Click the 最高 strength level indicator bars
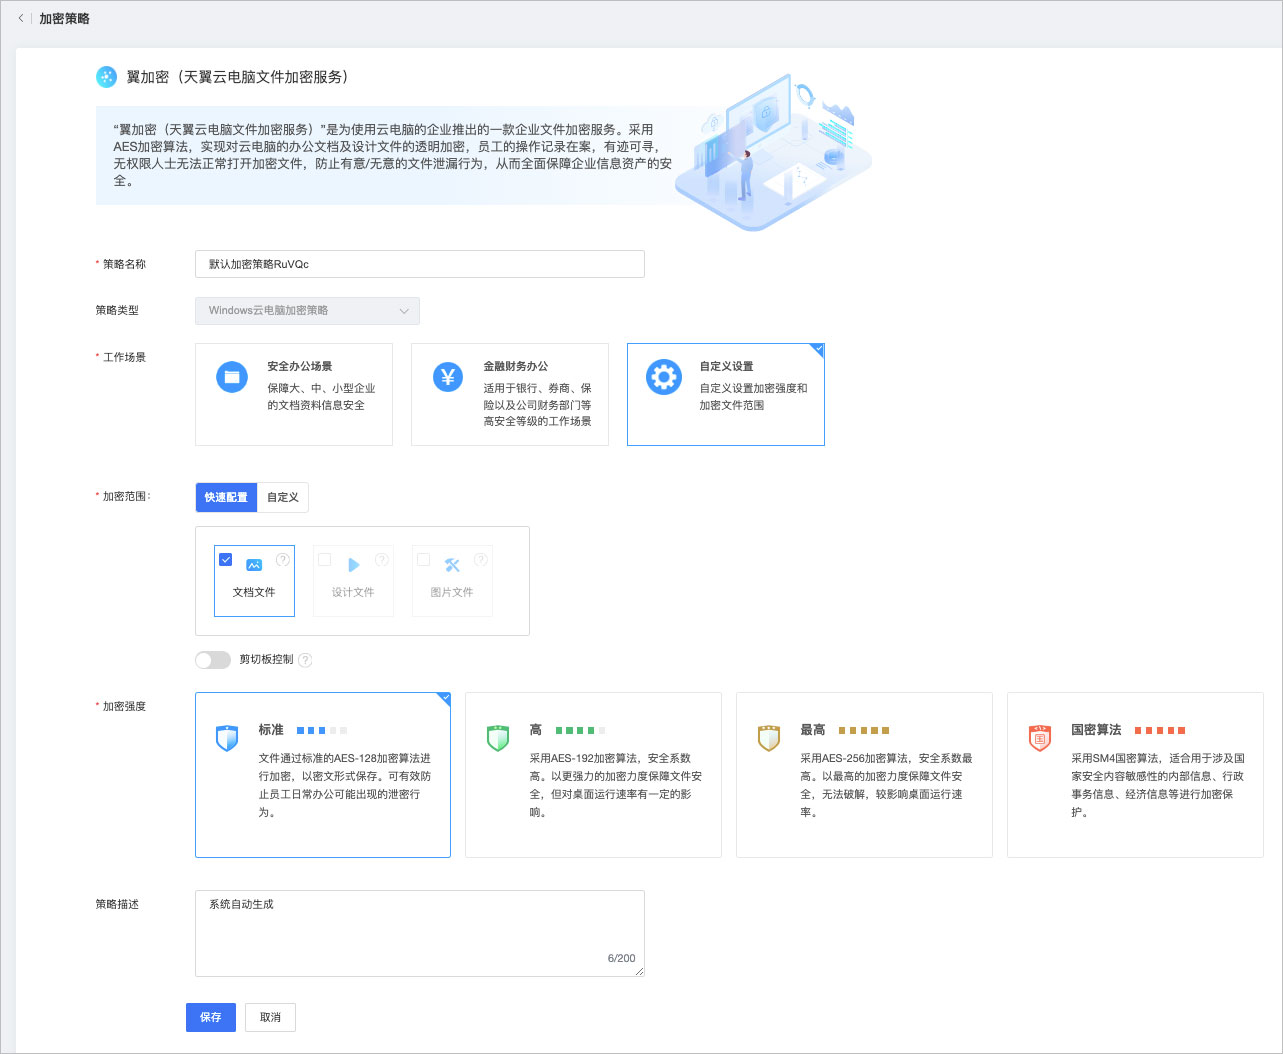 tap(864, 731)
